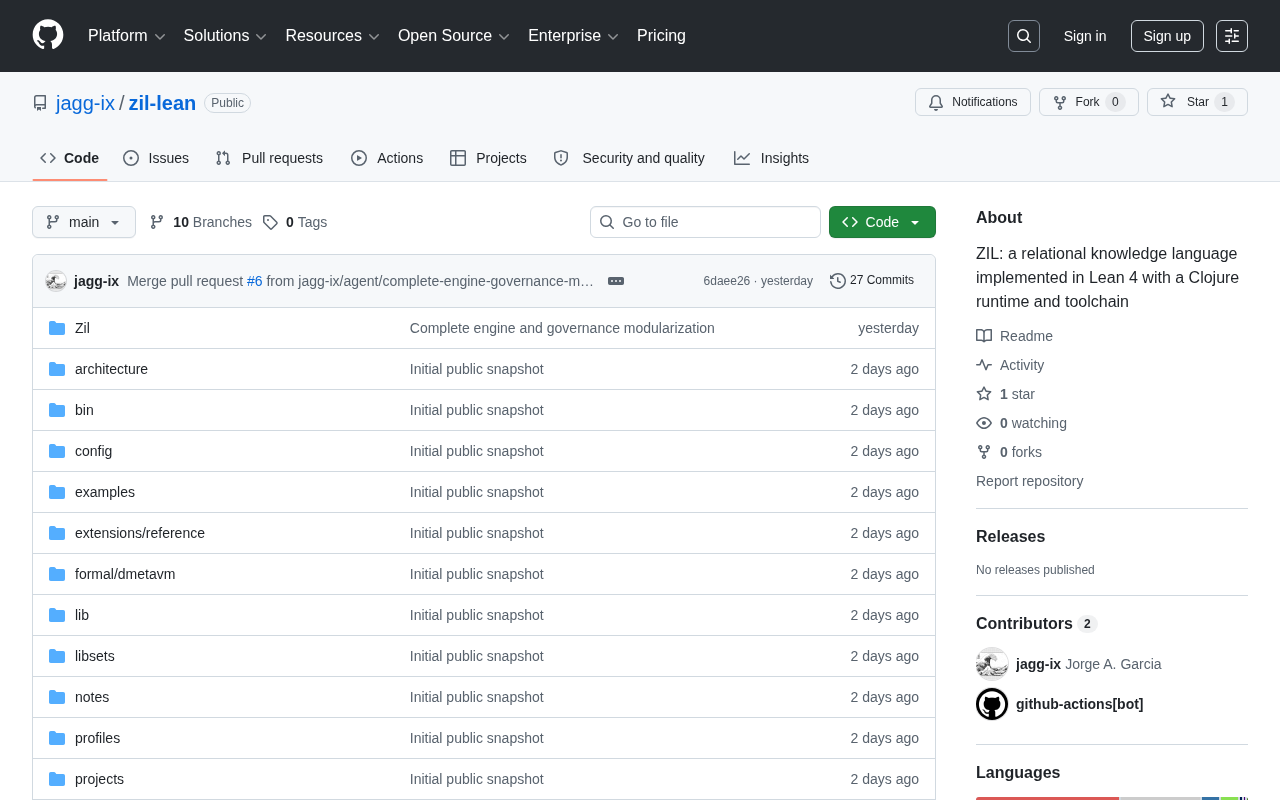Open commit 6daee26
The image size is (1280, 800).
pyautogui.click(x=726, y=281)
